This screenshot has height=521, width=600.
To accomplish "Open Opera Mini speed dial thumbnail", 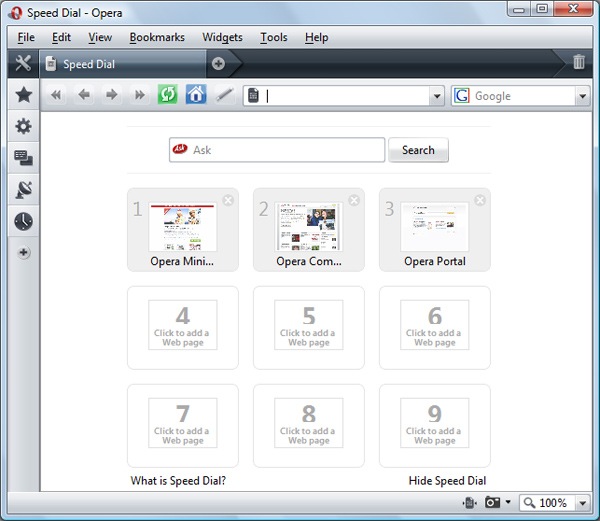I will [183, 227].
